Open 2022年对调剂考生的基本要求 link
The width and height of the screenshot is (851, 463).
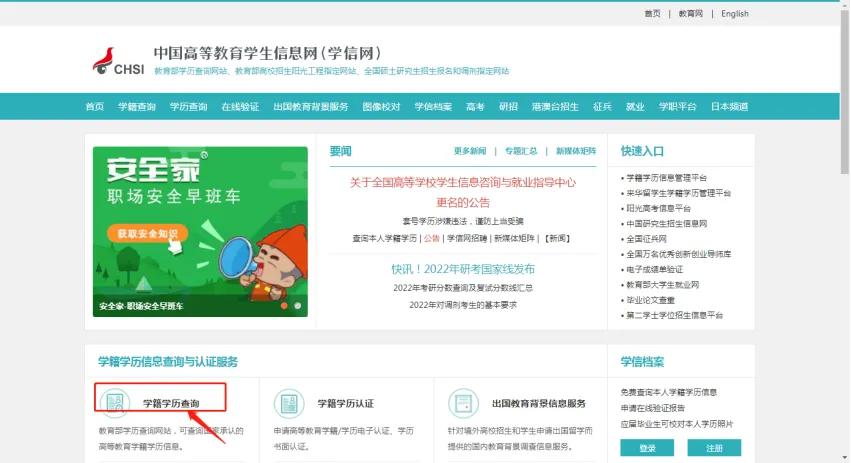463,305
